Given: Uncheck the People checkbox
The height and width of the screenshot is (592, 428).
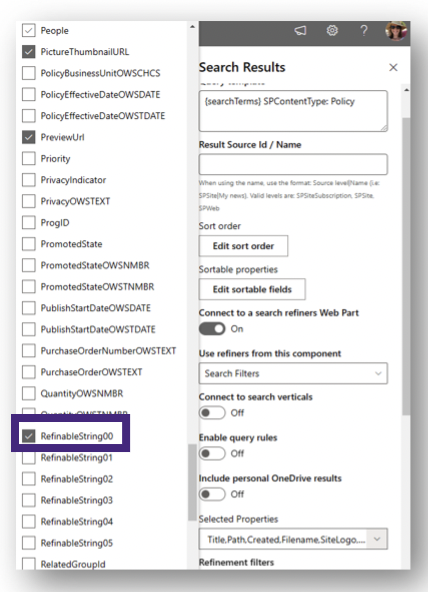Looking at the screenshot, I should coord(29,31).
